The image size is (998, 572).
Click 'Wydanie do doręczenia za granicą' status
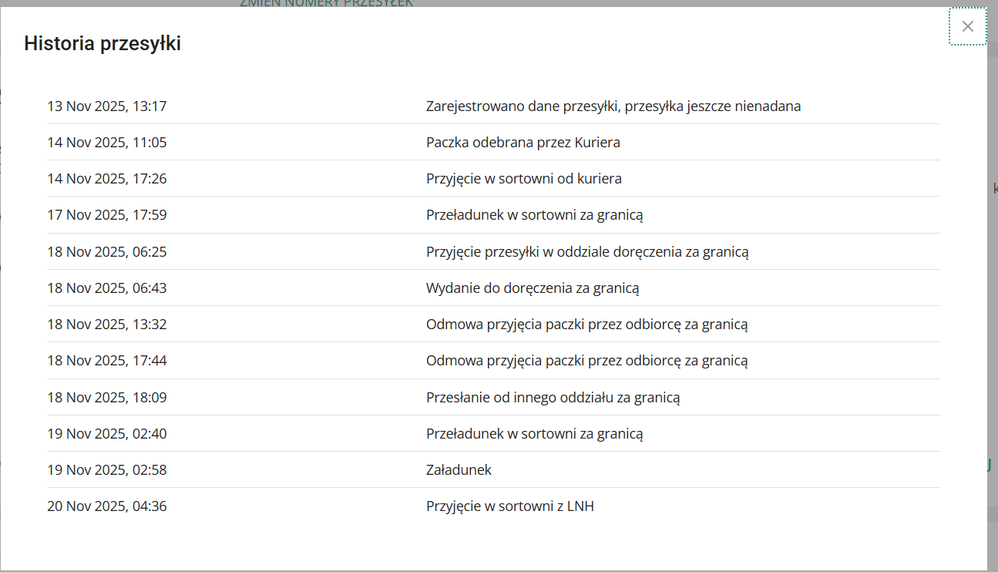(532, 288)
